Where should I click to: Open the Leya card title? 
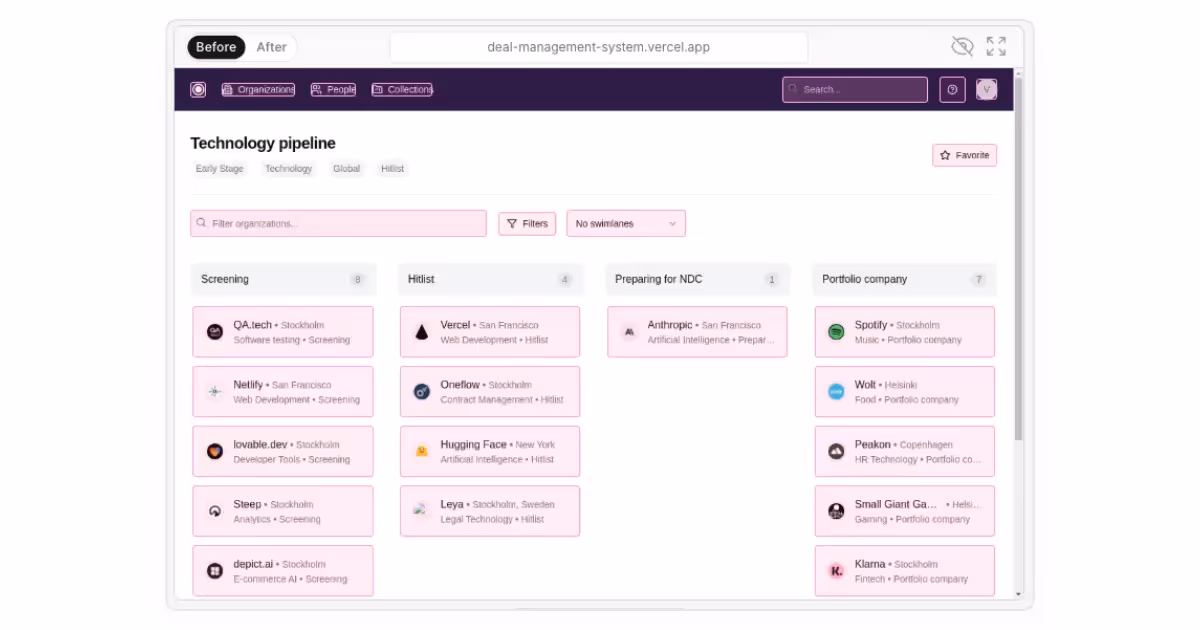[x=452, y=504]
